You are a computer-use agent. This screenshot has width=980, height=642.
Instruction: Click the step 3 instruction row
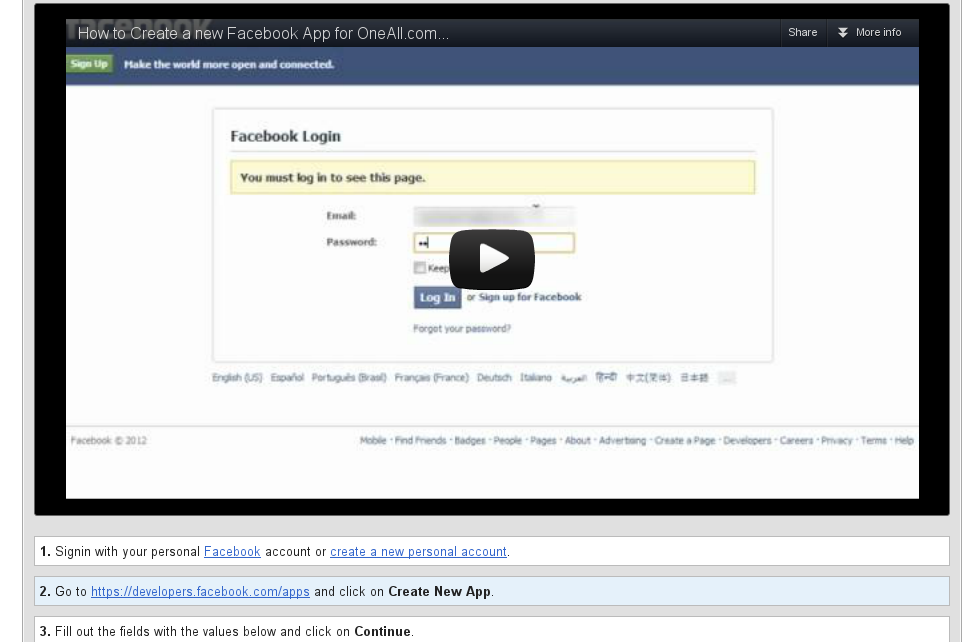(492, 629)
